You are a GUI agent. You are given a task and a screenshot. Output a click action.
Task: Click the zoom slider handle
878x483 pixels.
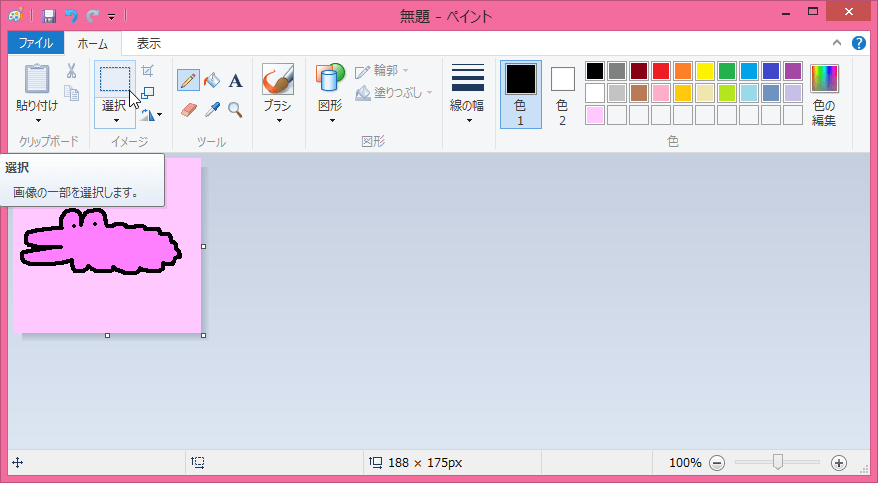pyautogui.click(x=777, y=462)
